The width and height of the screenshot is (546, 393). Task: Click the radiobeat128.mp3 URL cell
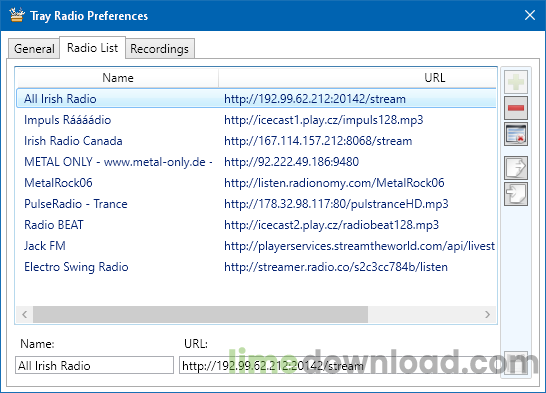click(331, 225)
